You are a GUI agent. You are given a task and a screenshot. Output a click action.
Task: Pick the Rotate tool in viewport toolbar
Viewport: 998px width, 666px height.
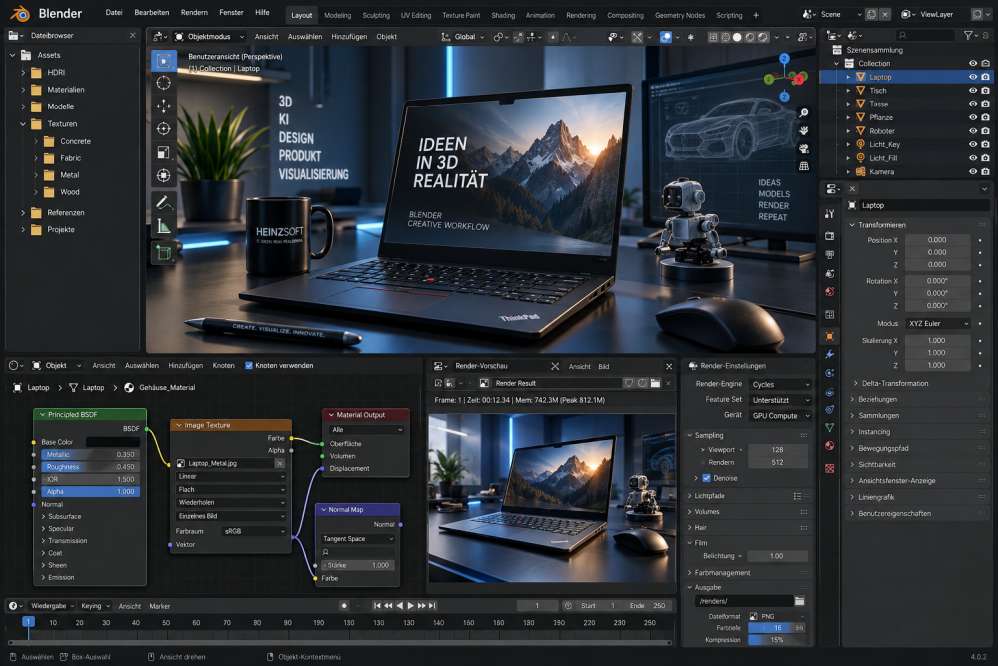(x=164, y=129)
